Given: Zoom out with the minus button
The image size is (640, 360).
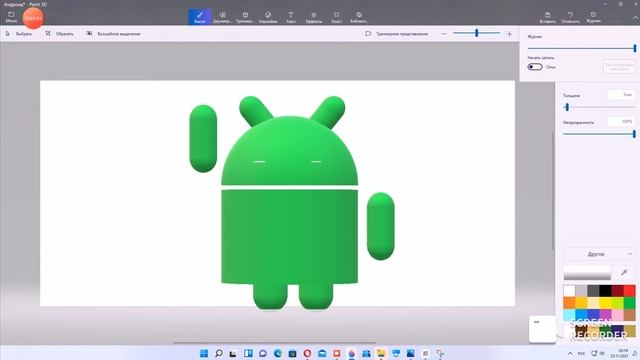Looking at the screenshot, I should click(x=444, y=34).
